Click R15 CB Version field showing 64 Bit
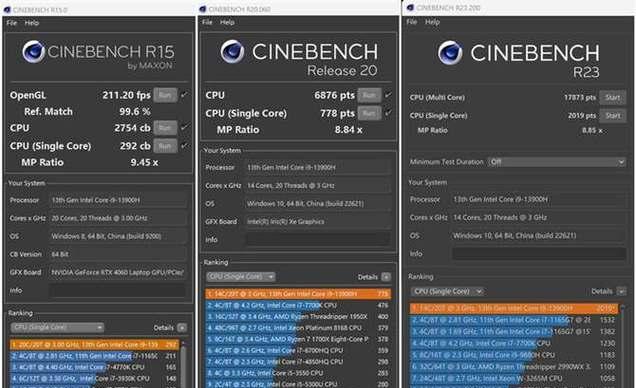Screen dimensions: 636x388 coord(118,254)
